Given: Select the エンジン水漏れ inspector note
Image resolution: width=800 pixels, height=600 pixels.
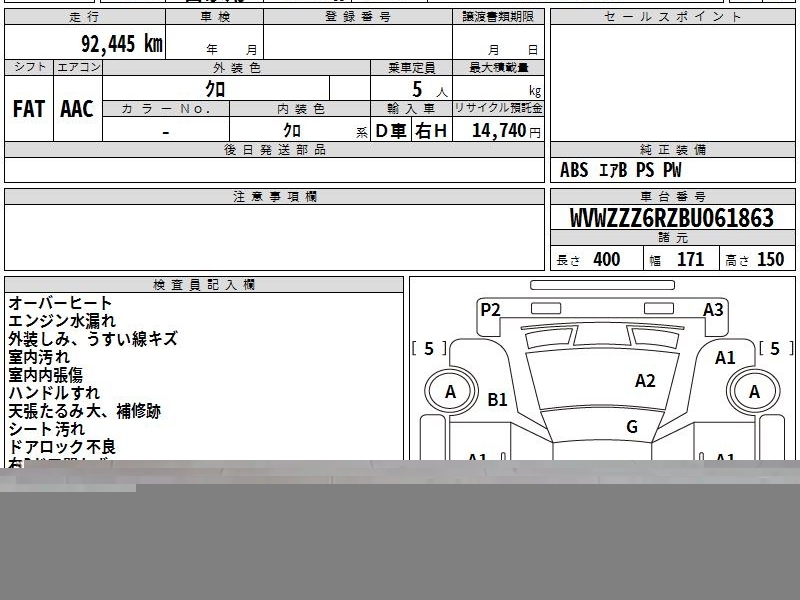Looking at the screenshot, I should tap(62, 321).
